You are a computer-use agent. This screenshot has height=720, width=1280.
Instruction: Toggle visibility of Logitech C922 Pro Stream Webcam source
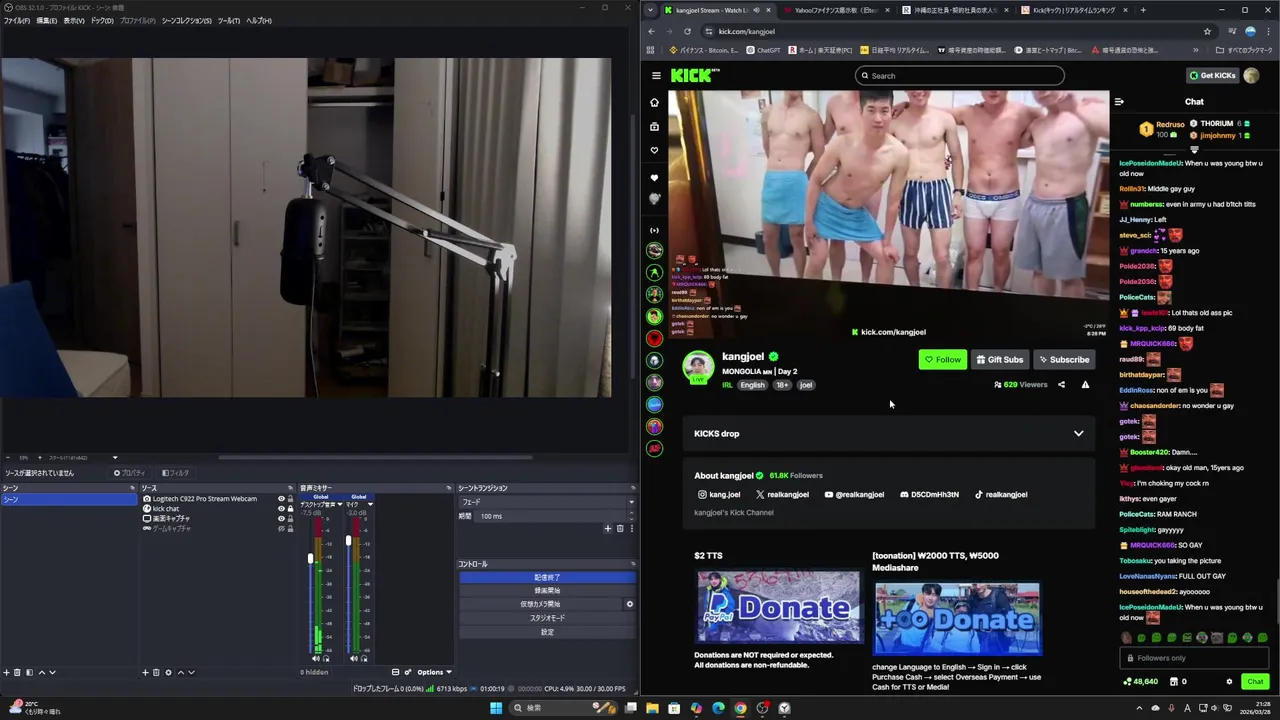click(281, 499)
